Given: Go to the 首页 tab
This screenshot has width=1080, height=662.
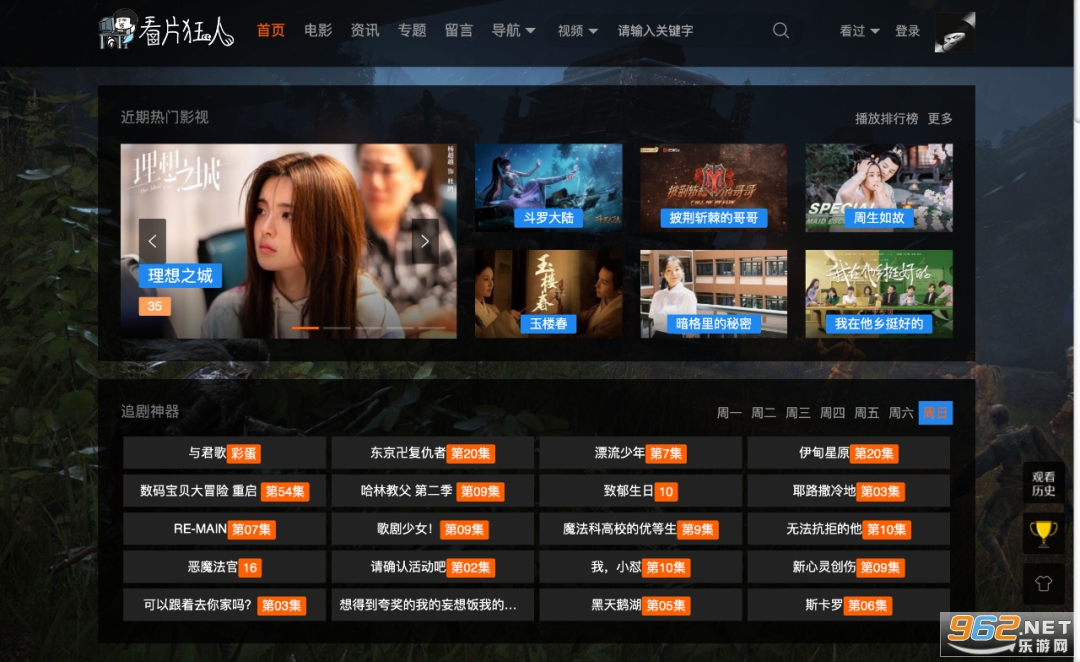Looking at the screenshot, I should [x=271, y=30].
